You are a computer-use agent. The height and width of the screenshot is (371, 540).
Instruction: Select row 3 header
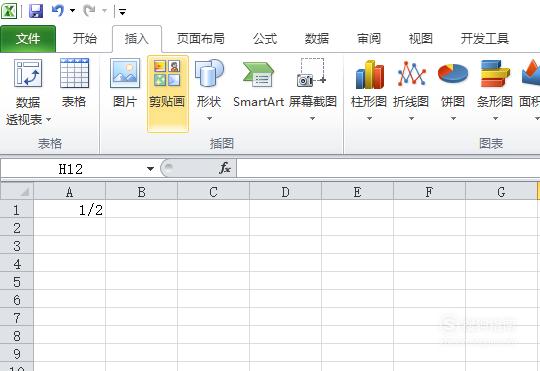[17, 245]
